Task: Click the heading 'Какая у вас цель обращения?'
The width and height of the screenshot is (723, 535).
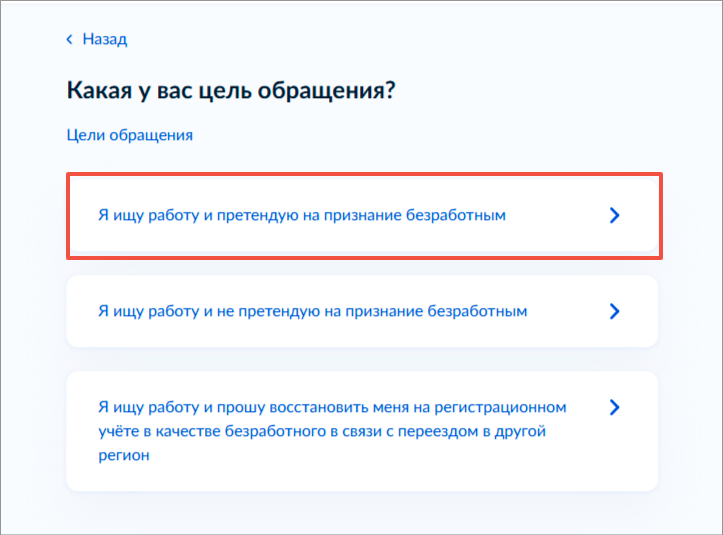Action: 231,90
